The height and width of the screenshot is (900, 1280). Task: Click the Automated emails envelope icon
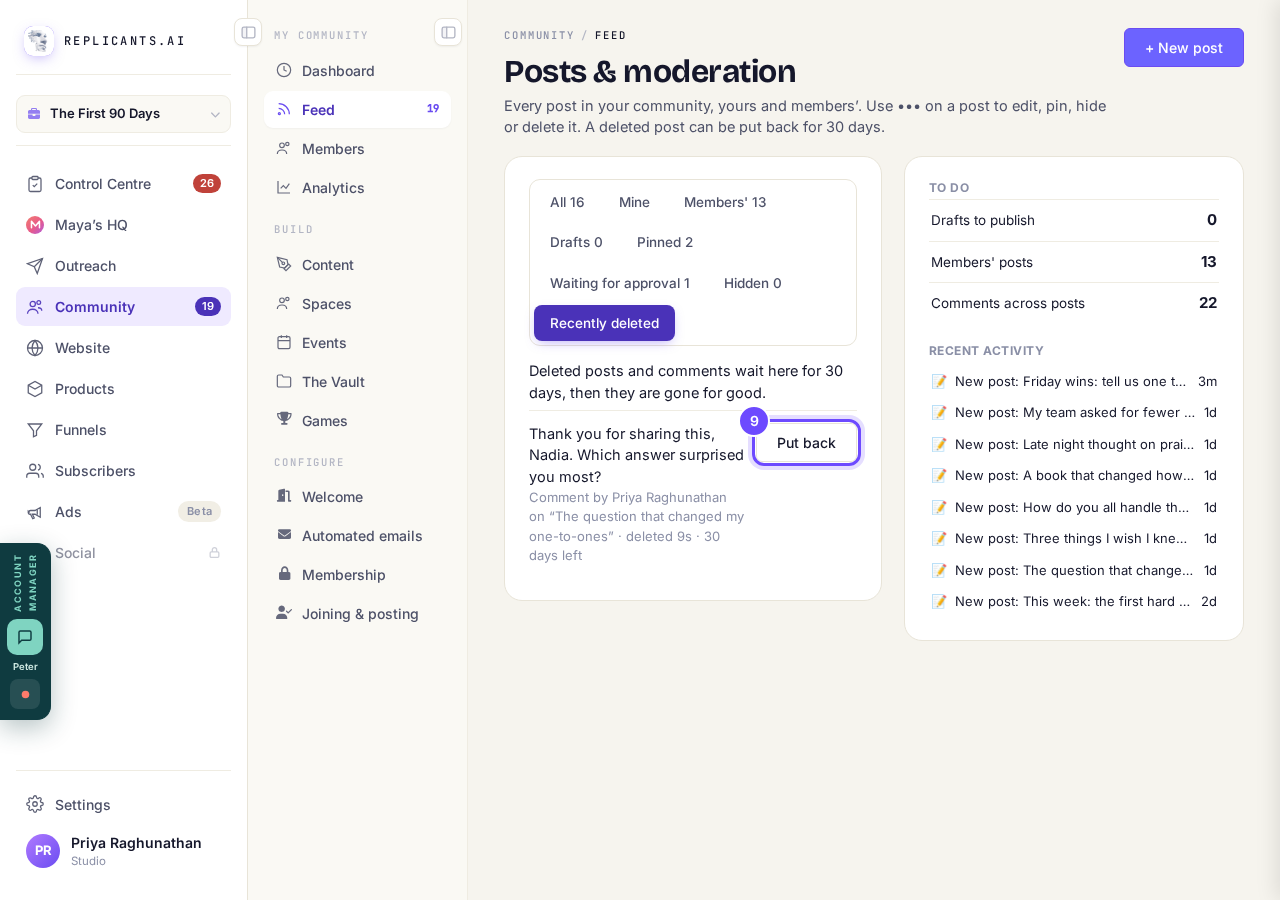[284, 535]
